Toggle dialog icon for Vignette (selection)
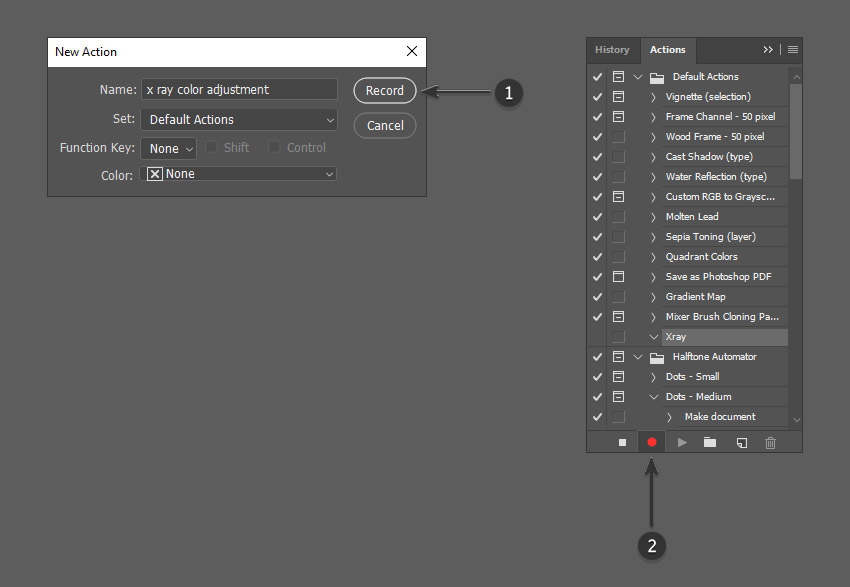Image resolution: width=850 pixels, height=587 pixels. pos(618,96)
